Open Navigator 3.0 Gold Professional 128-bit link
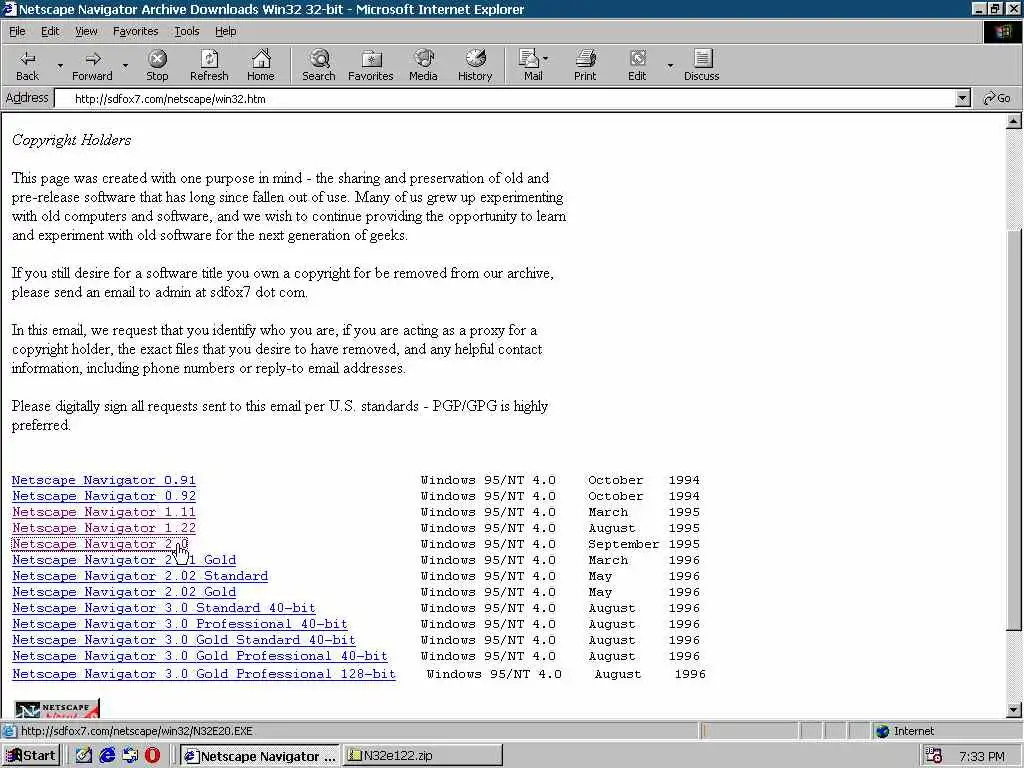This screenshot has height=768, width=1024. pyautogui.click(x=204, y=674)
